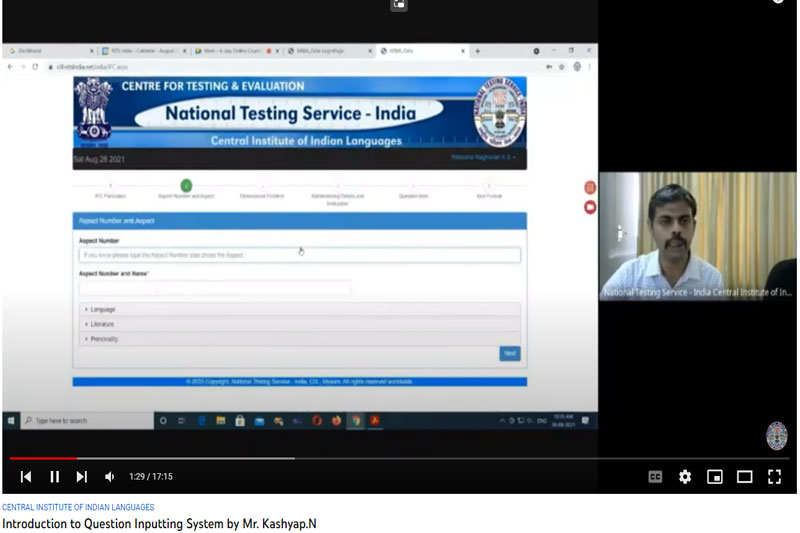Switch to miniplayer mode
The width and height of the screenshot is (800, 533).
[x=715, y=477]
